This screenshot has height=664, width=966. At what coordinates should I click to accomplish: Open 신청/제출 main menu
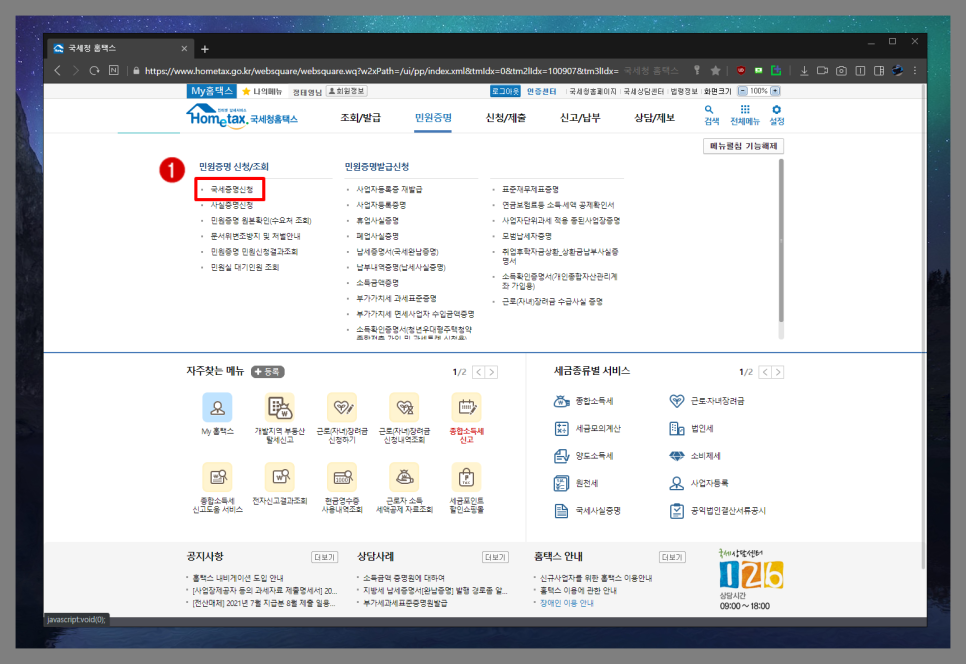pyautogui.click(x=506, y=118)
